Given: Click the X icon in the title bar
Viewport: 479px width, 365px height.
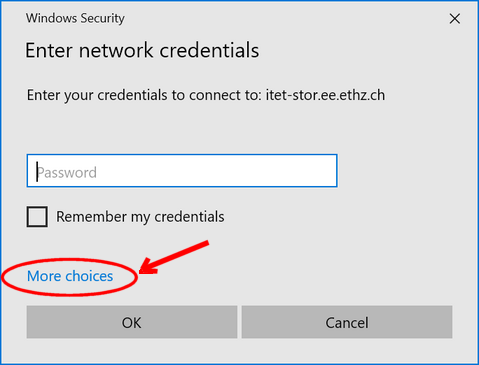Looking at the screenshot, I should [455, 19].
